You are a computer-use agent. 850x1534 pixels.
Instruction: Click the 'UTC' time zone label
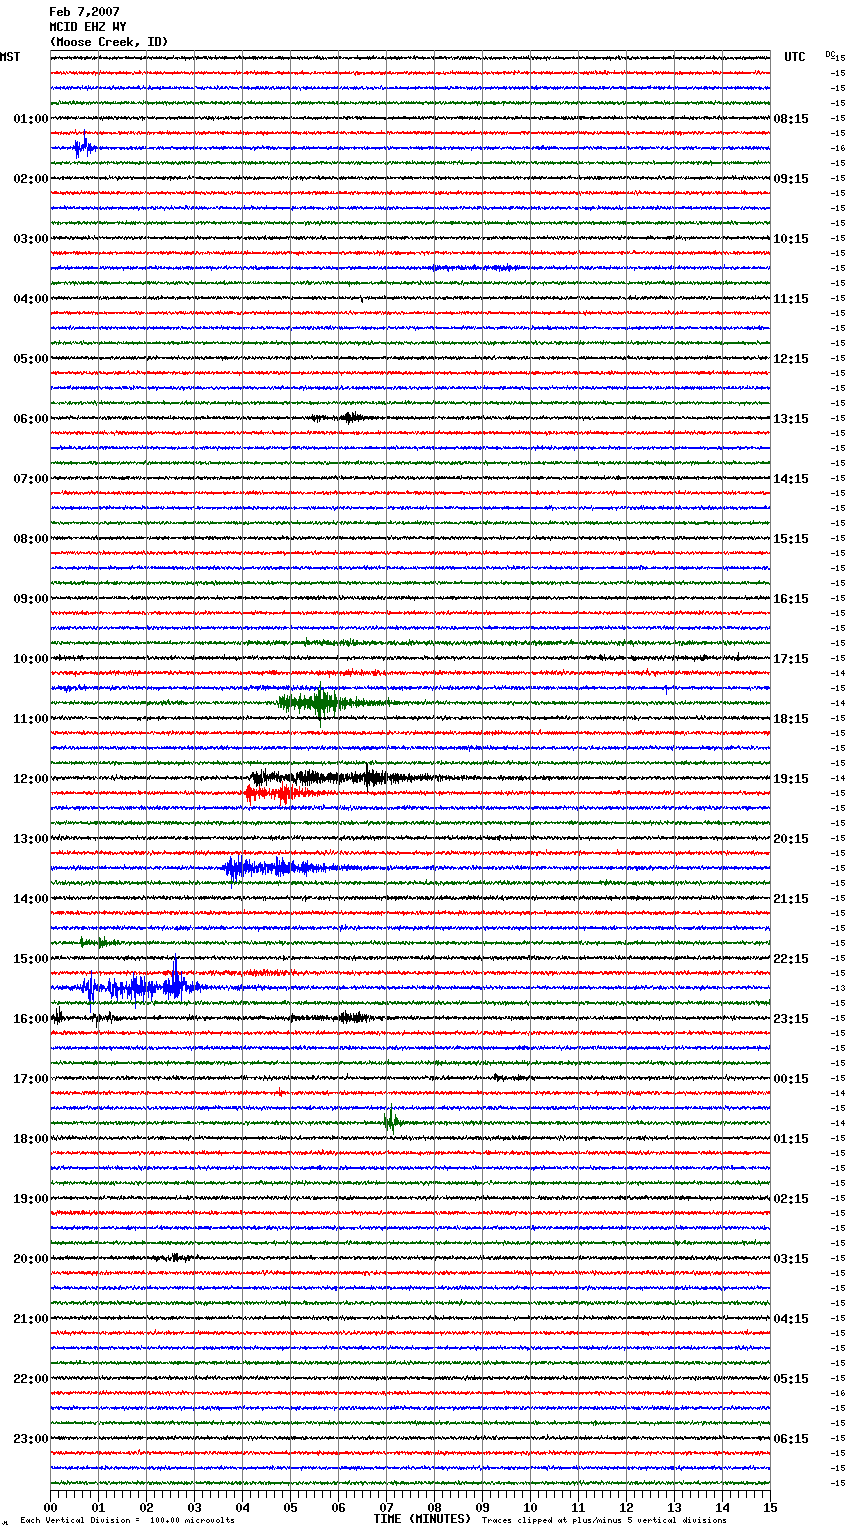pyautogui.click(x=795, y=57)
